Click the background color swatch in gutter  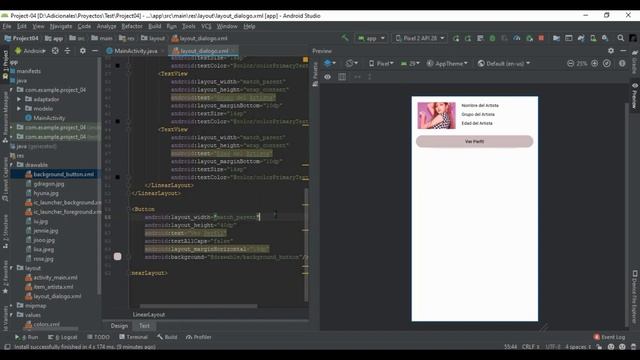(x=118, y=256)
